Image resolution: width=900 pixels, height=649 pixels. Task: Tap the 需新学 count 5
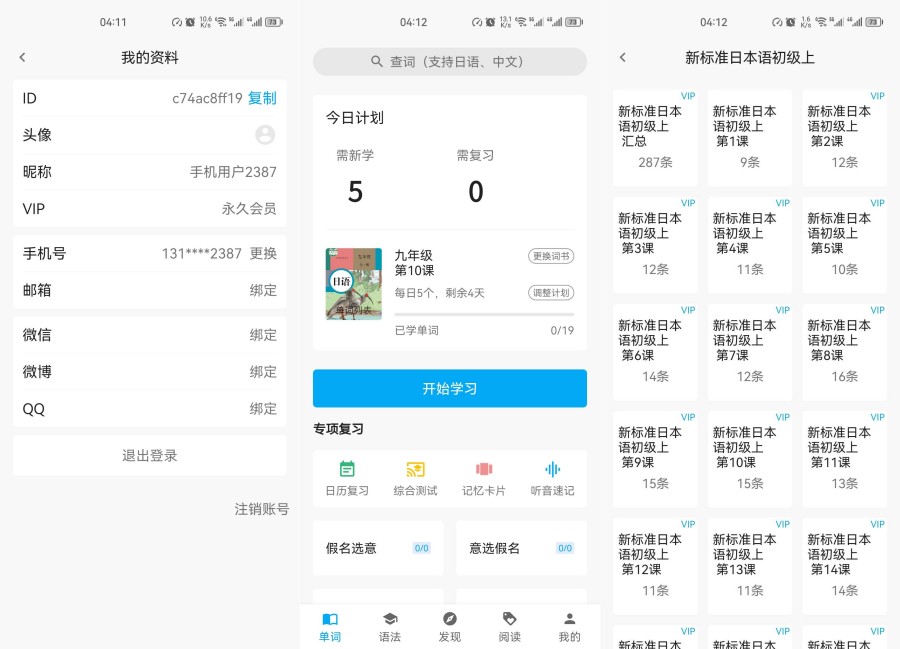pyautogui.click(x=355, y=192)
